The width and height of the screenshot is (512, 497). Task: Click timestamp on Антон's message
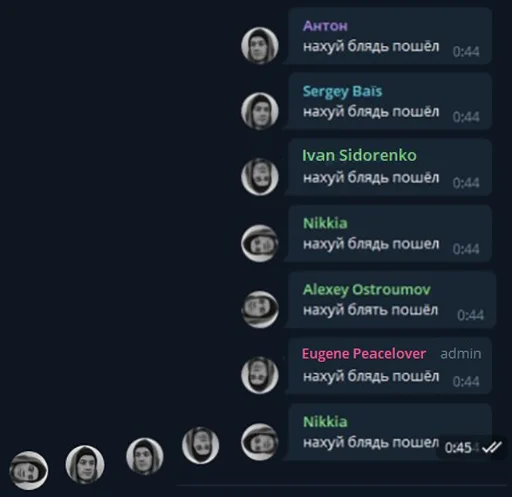466,51
